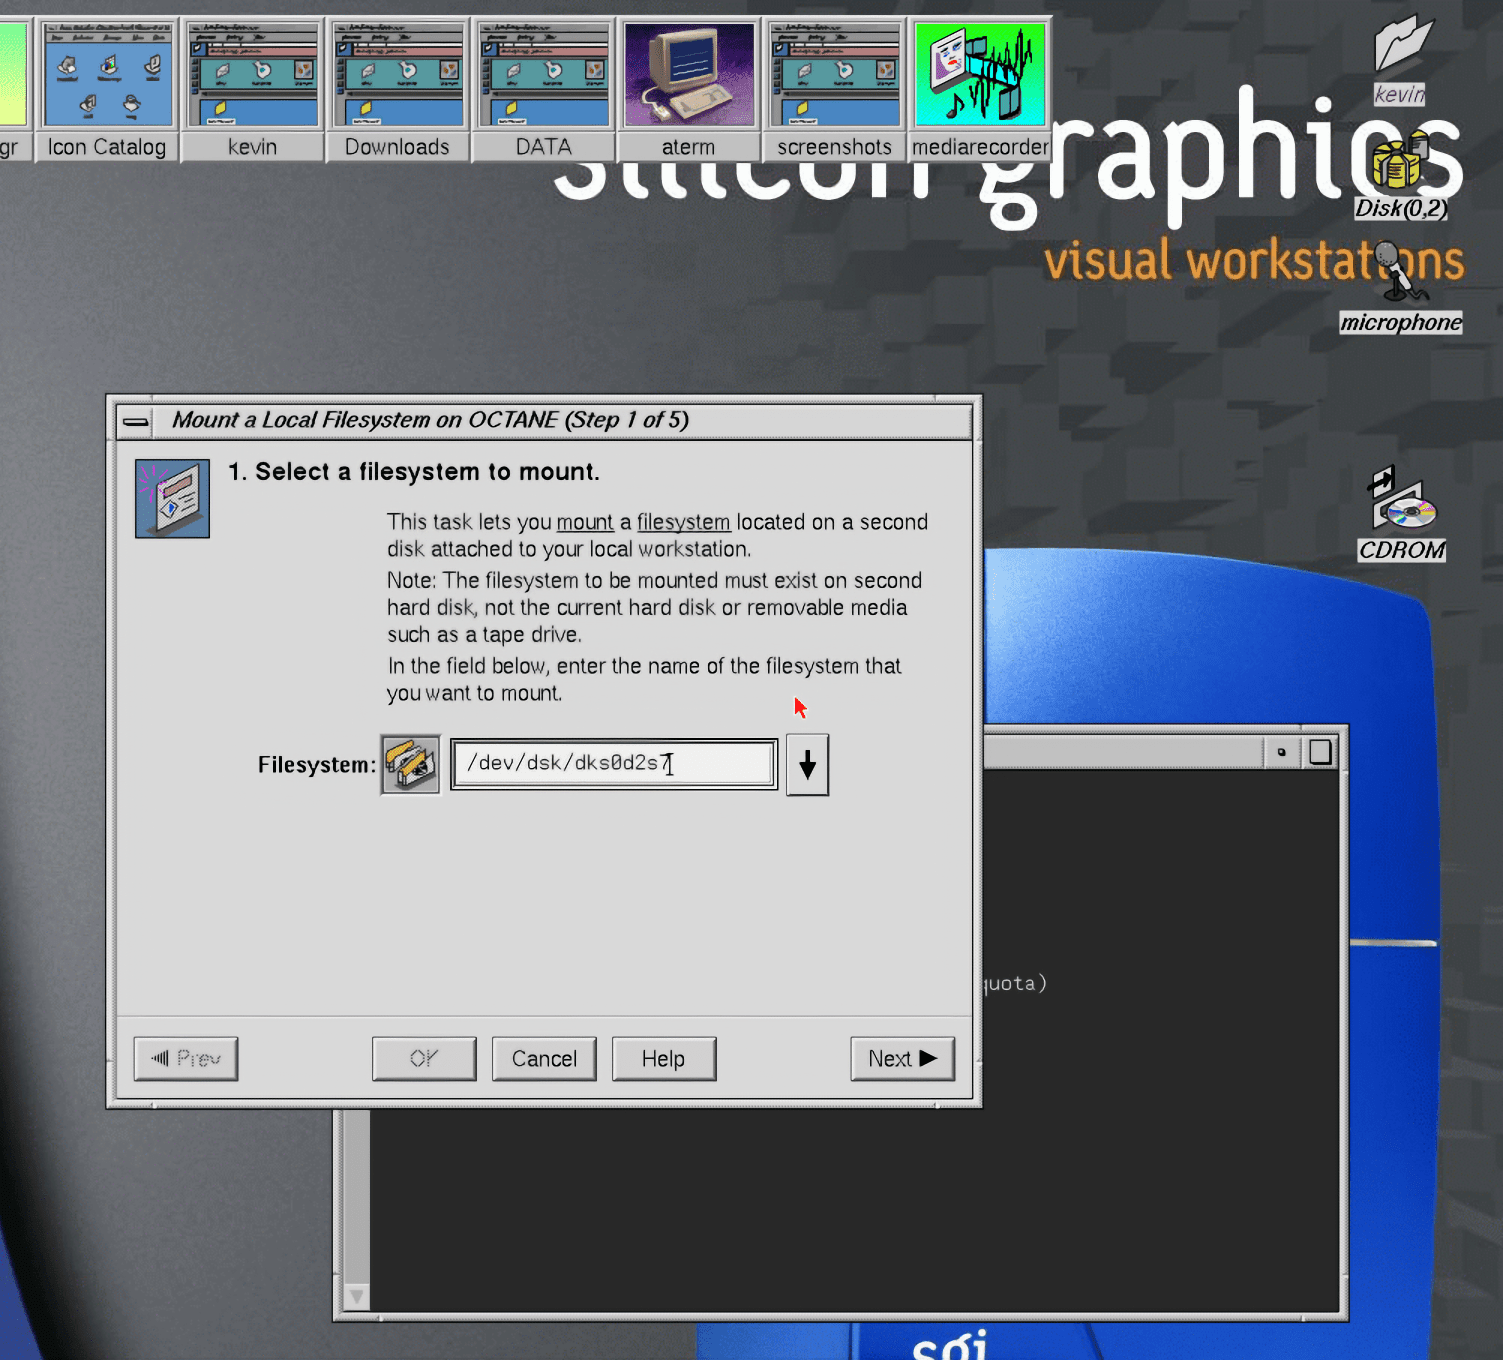The width and height of the screenshot is (1503, 1360).
Task: Click the filesystem drop pocket icon
Action: tap(410, 765)
